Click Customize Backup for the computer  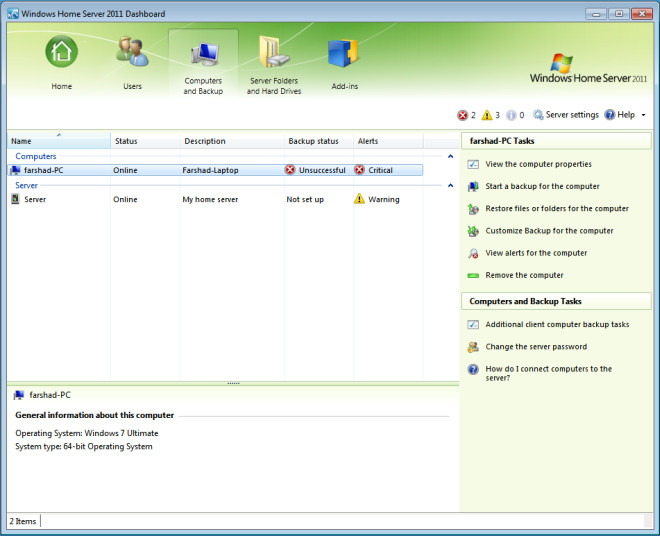click(549, 231)
